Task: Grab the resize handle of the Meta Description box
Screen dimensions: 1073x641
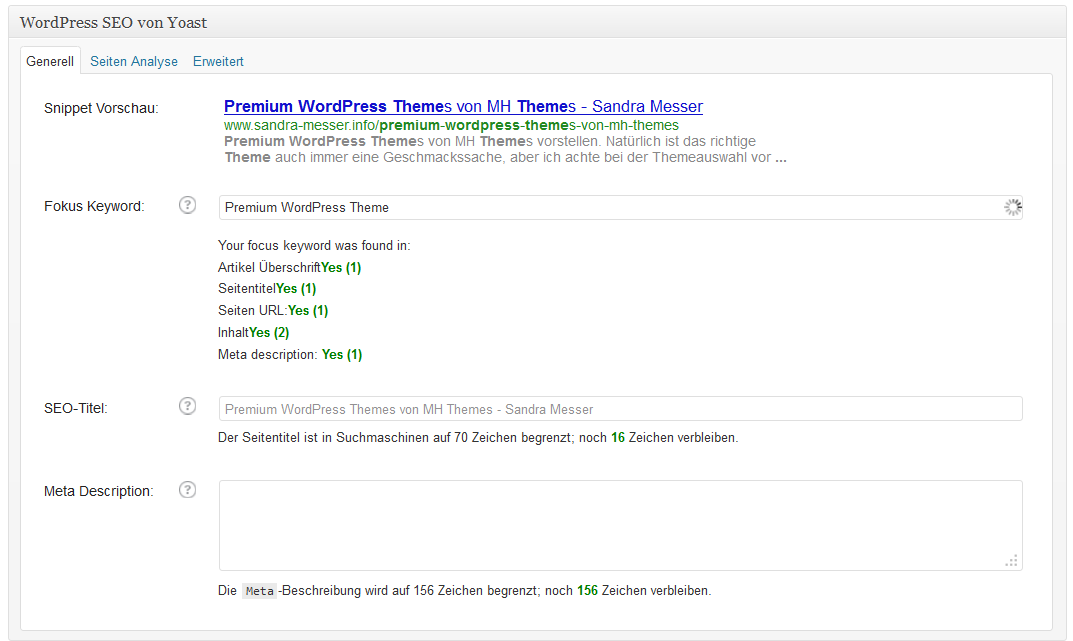Action: [1012, 561]
